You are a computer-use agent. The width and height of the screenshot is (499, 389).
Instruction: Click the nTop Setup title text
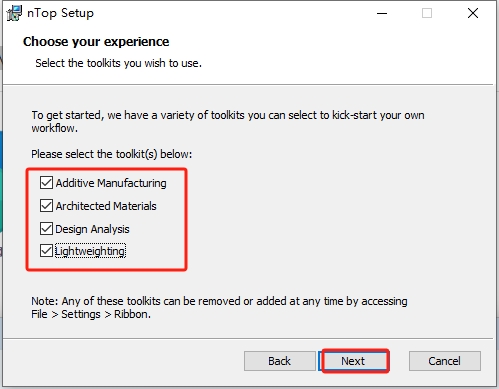click(60, 13)
